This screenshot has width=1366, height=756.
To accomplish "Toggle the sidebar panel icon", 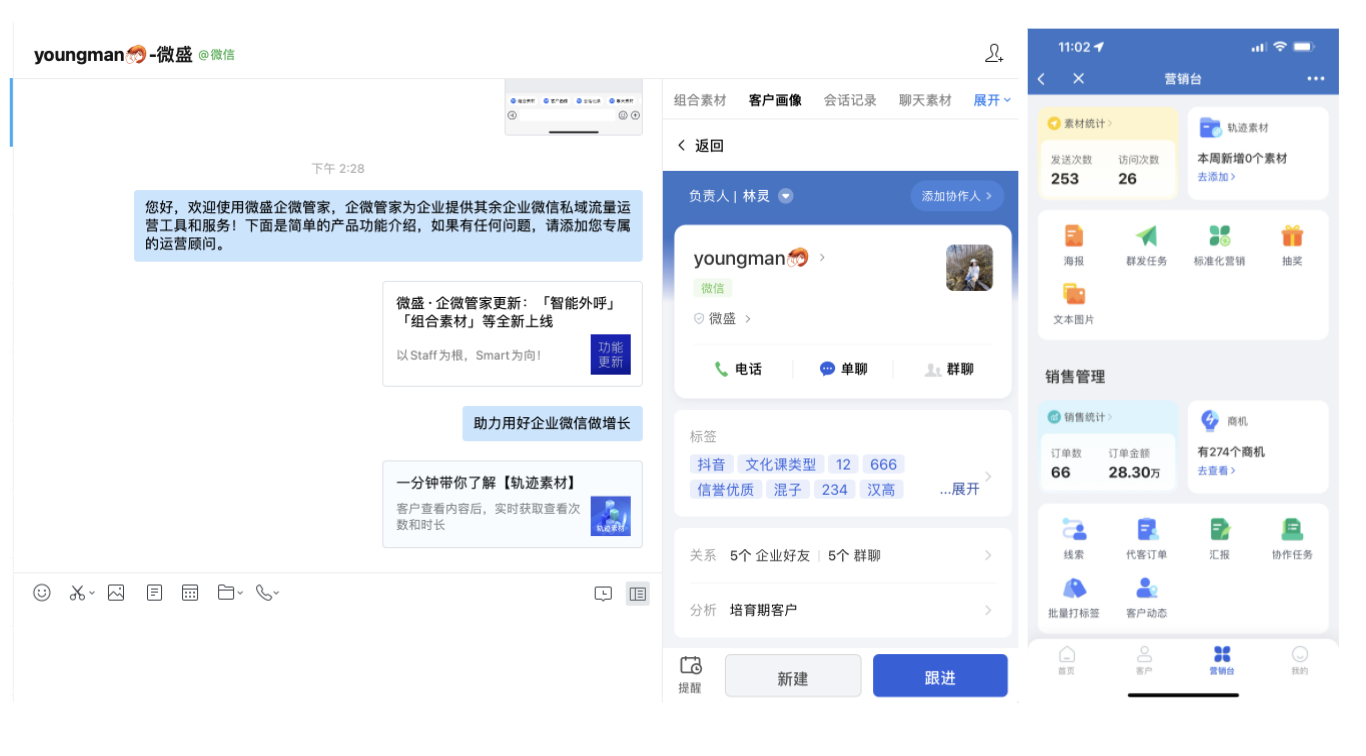I will [637, 594].
